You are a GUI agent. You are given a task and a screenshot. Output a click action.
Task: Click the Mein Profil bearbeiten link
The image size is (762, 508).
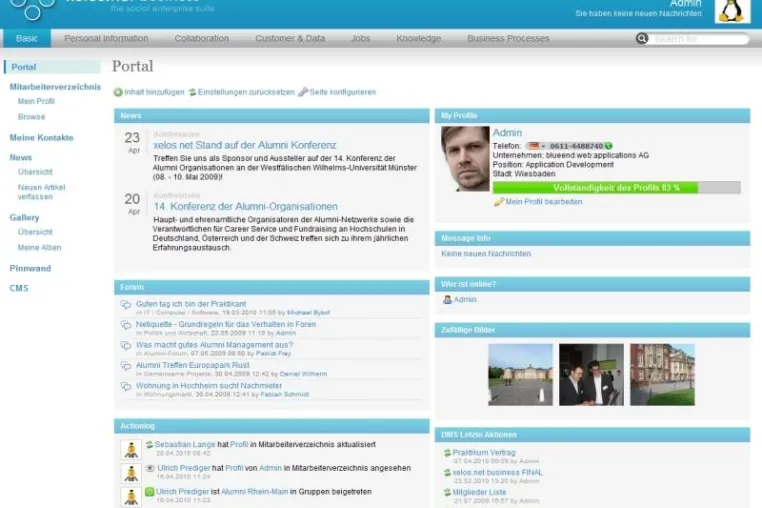click(543, 202)
